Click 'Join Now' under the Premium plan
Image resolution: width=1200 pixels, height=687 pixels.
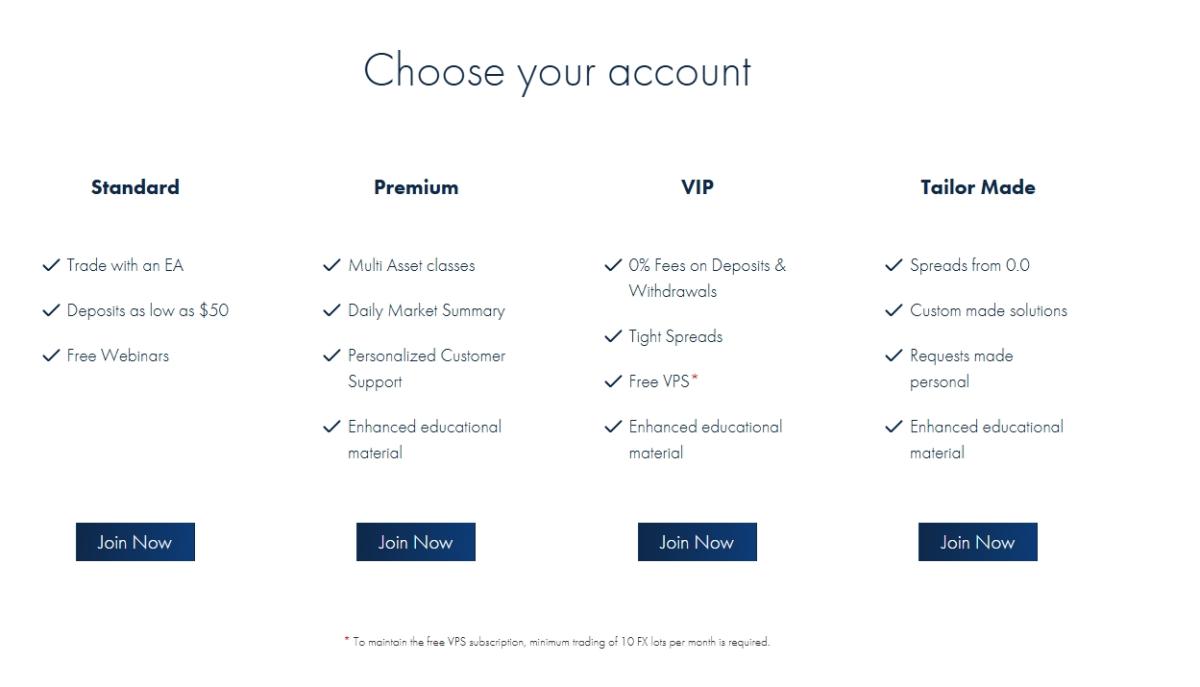point(416,541)
